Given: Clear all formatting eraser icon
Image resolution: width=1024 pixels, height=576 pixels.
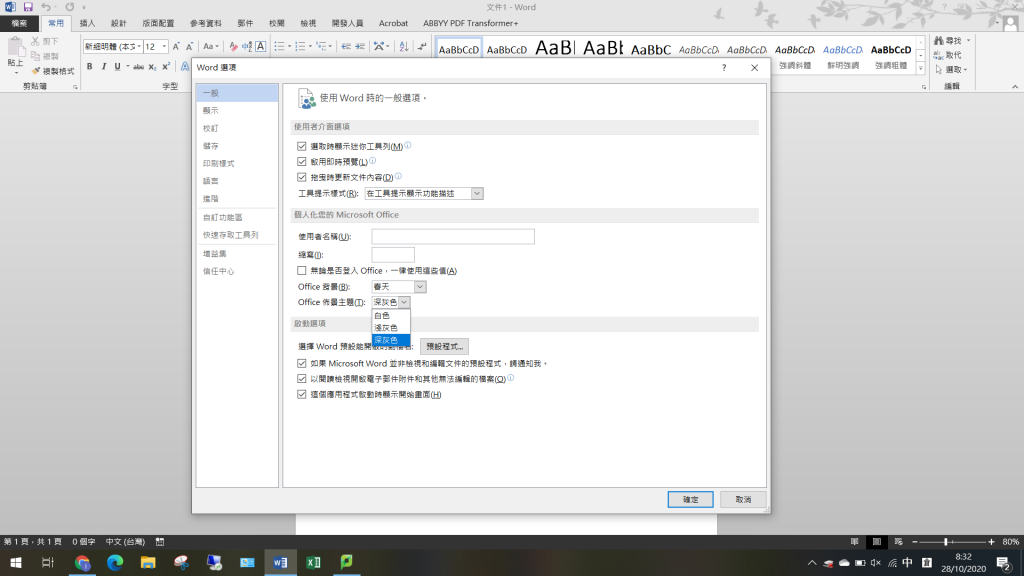Looking at the screenshot, I should [233, 46].
